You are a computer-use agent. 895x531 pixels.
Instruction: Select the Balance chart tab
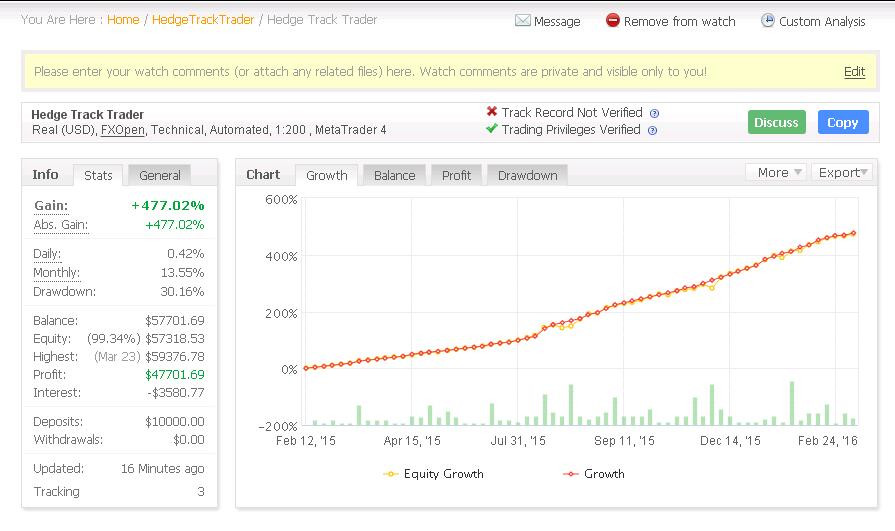394,175
